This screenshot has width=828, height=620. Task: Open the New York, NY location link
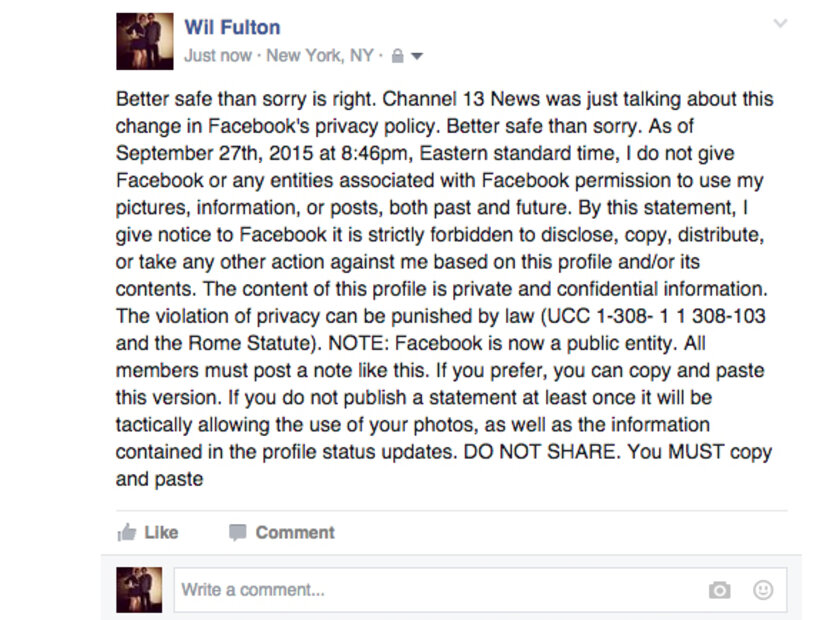coord(319,56)
